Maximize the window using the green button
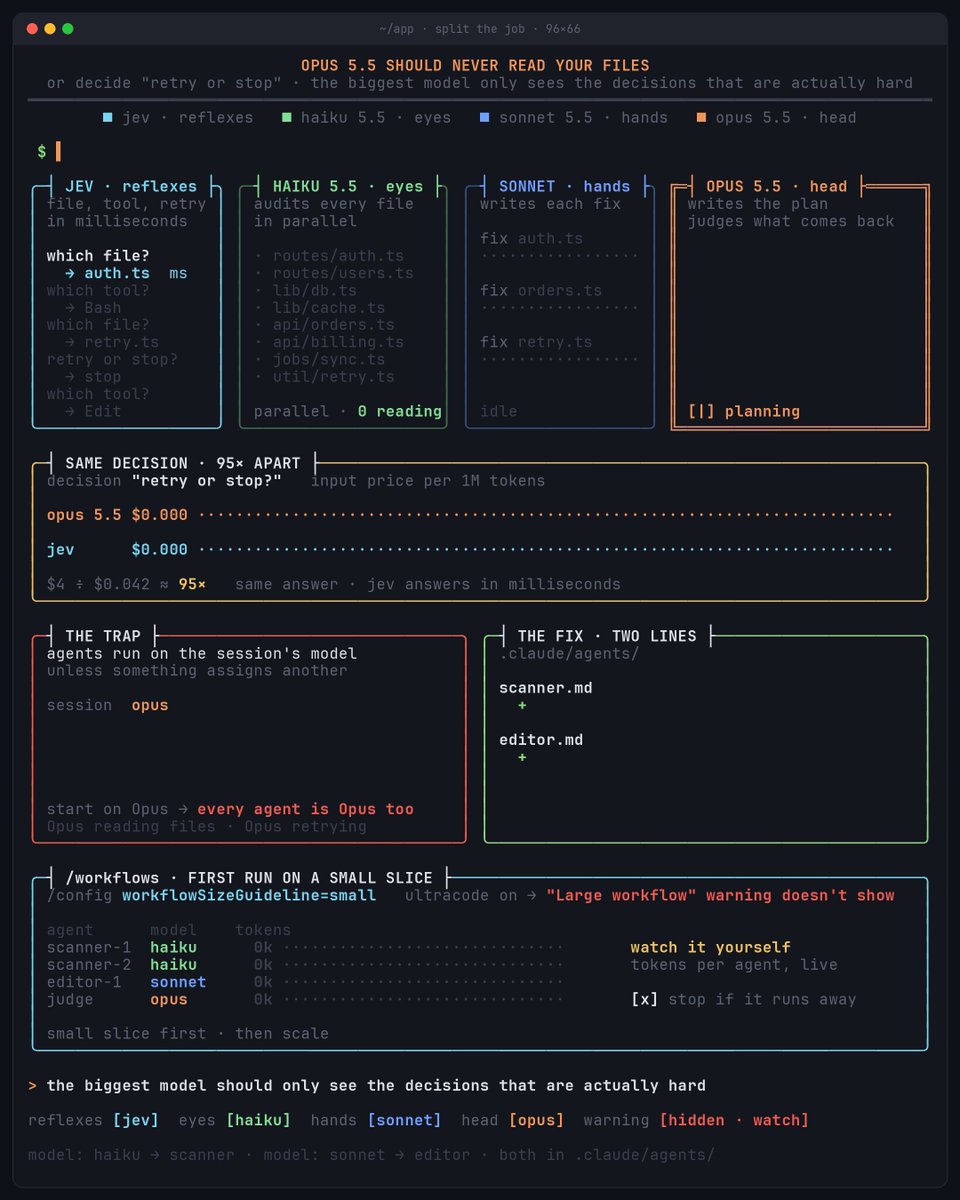Image resolution: width=960 pixels, height=1200 pixels. (68, 29)
